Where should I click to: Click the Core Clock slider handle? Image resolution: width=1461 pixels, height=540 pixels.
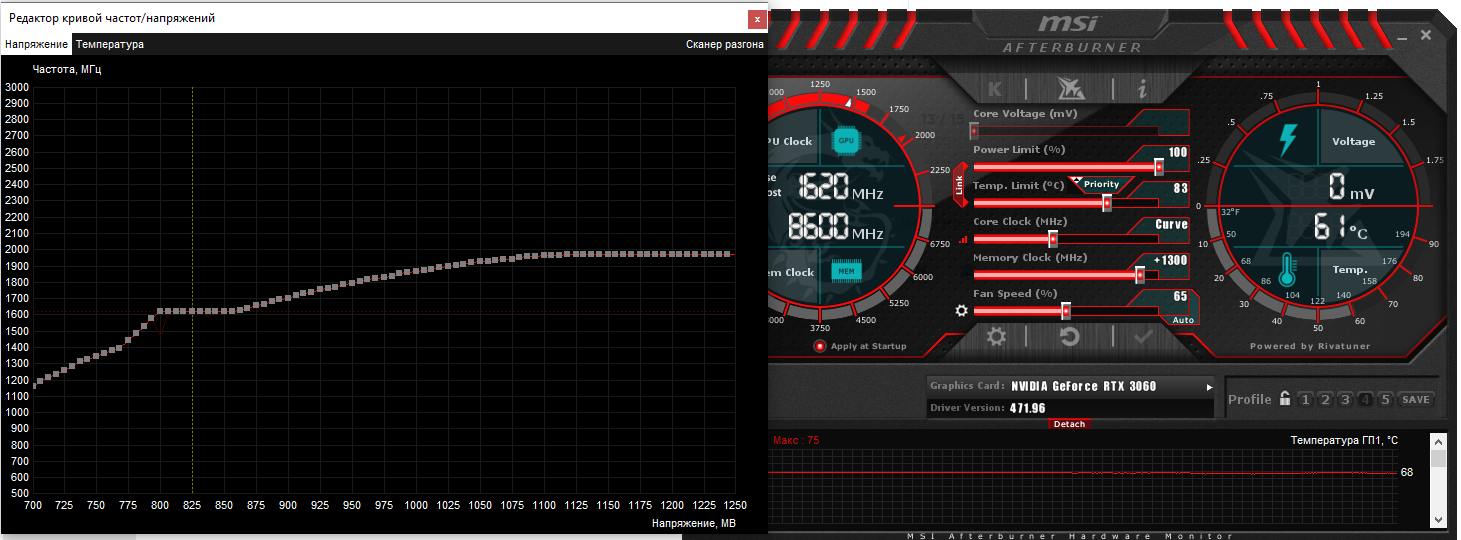pyautogui.click(x=1053, y=238)
